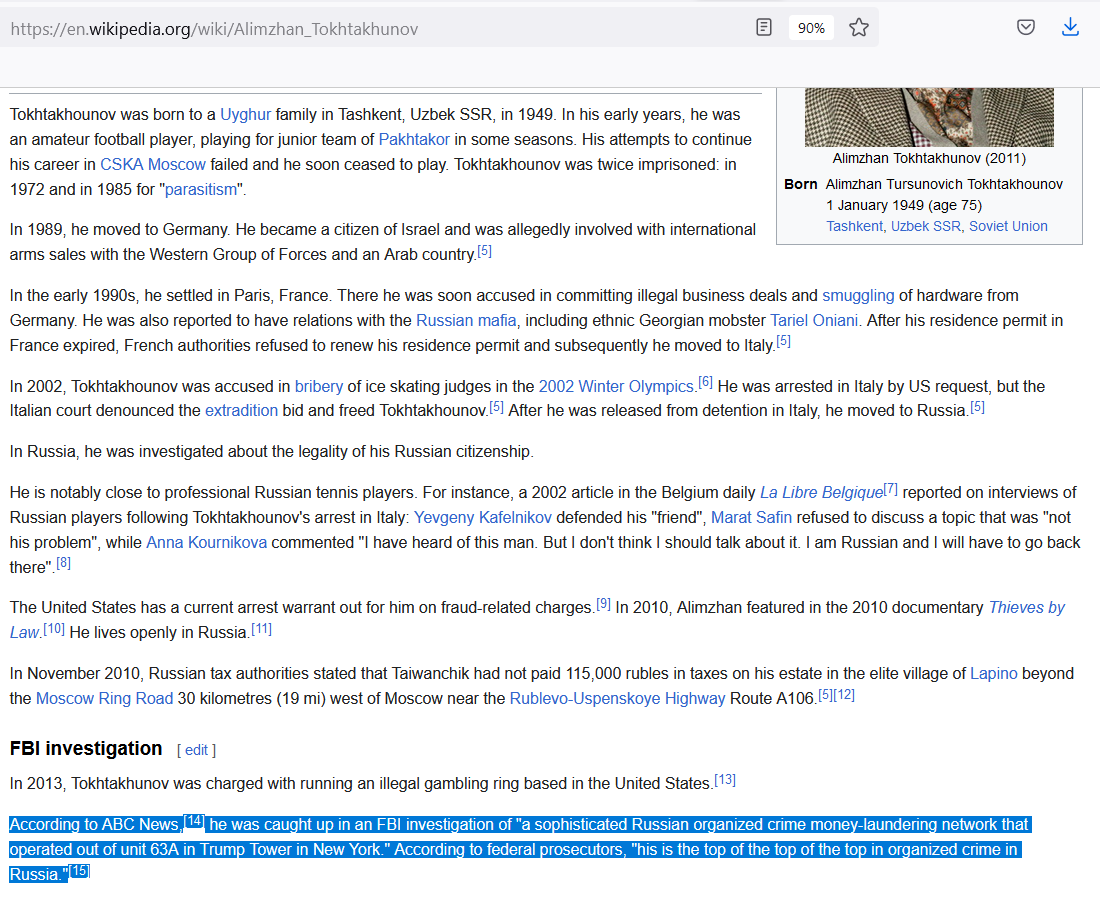Click the FBI investigation heading
This screenshot has height=901, width=1100.
[86, 749]
